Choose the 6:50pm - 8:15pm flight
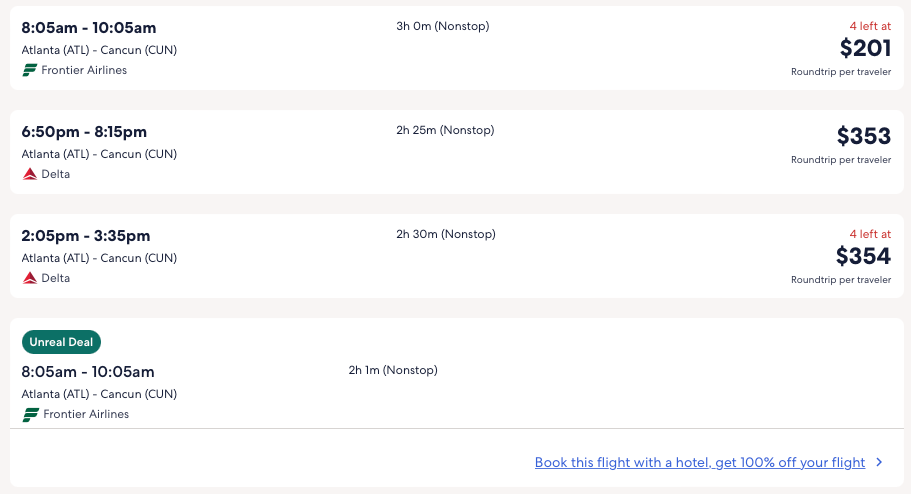This screenshot has height=494, width=911. (84, 132)
